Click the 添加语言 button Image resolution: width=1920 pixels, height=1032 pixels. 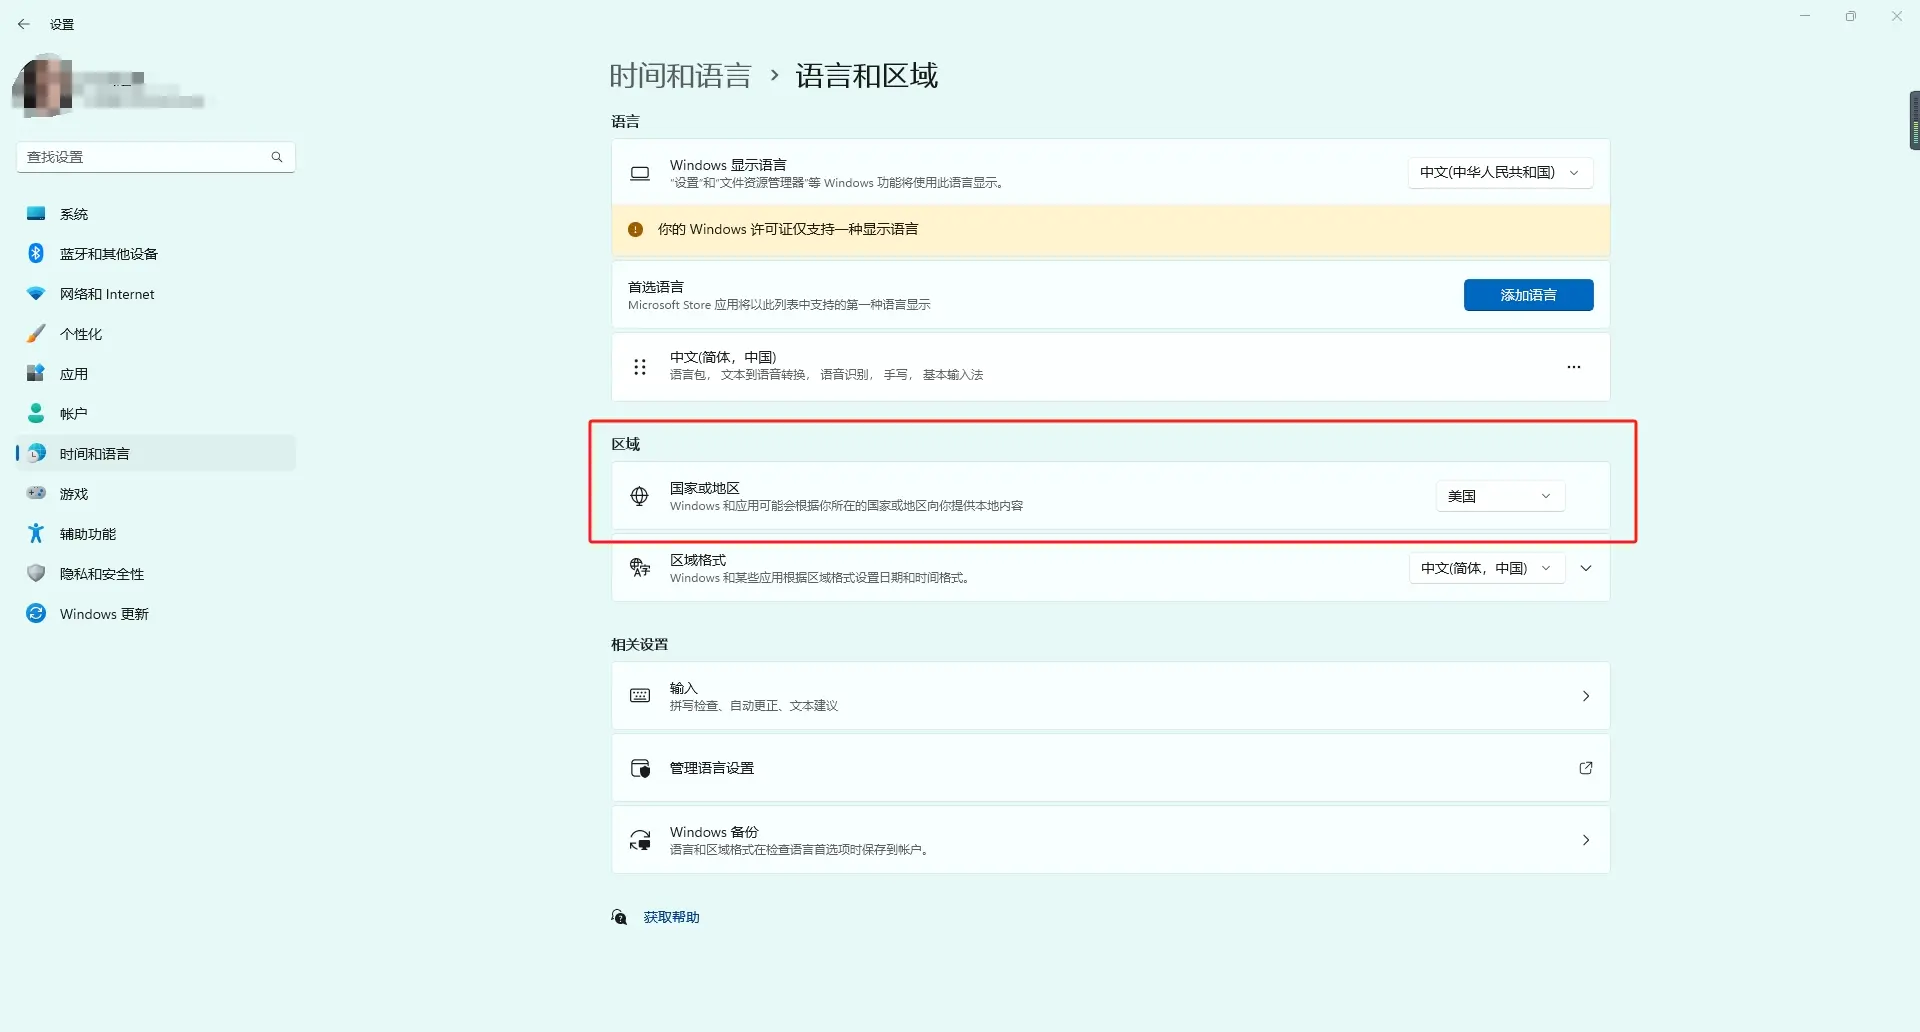click(x=1528, y=295)
